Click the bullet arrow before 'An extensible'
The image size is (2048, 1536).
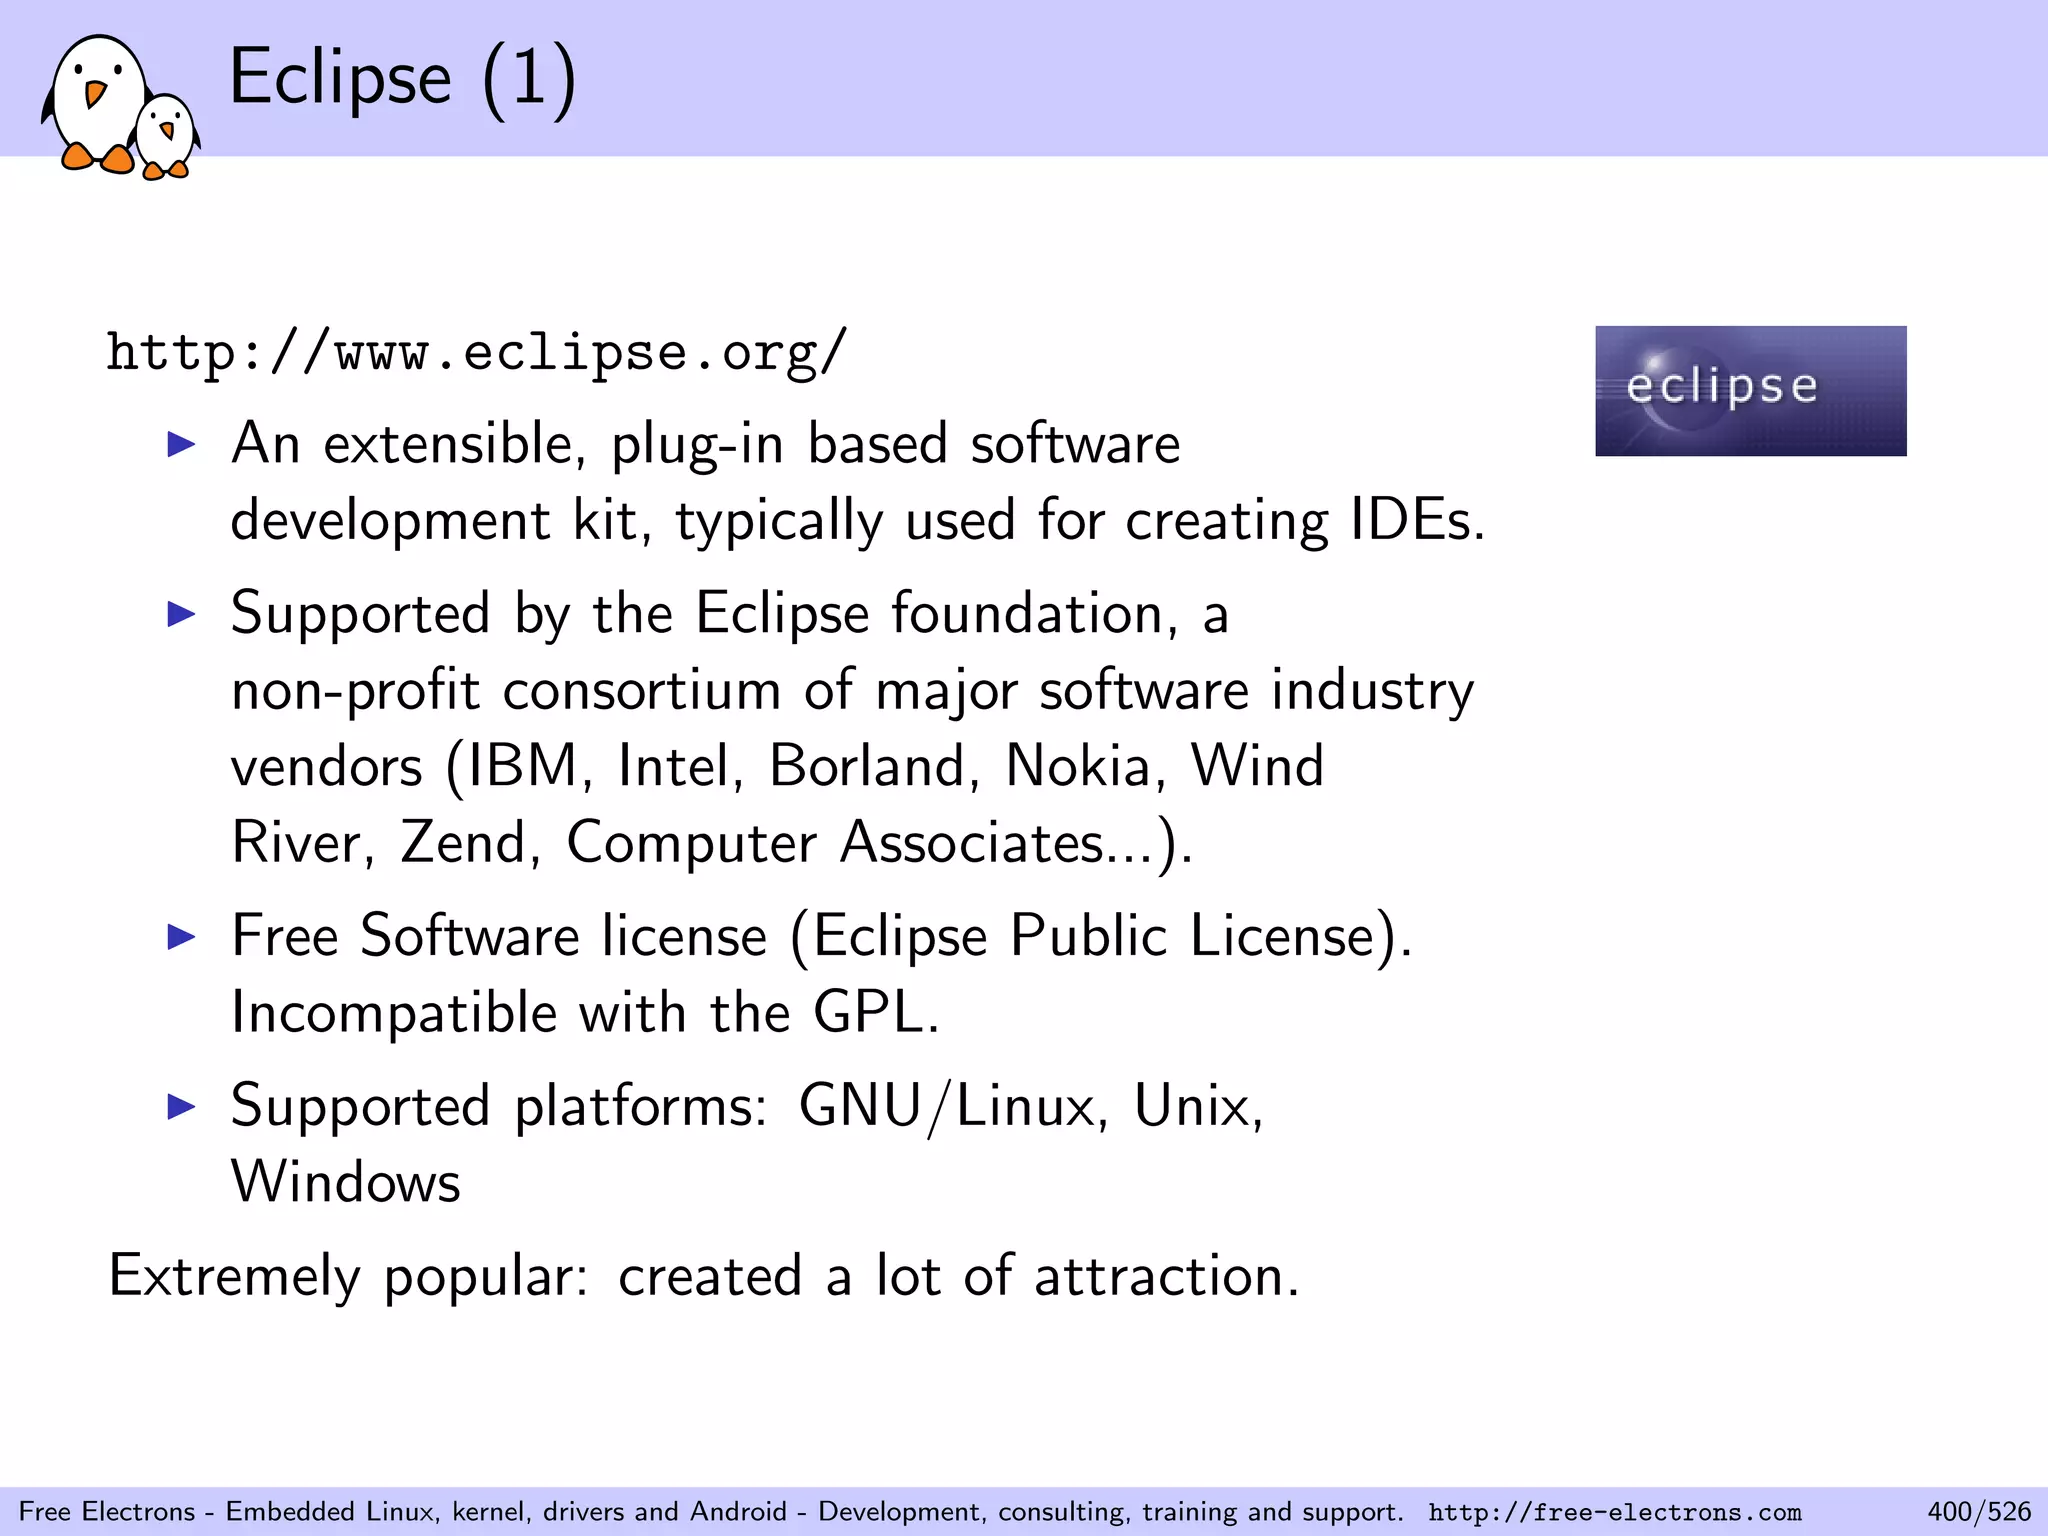coord(181,444)
